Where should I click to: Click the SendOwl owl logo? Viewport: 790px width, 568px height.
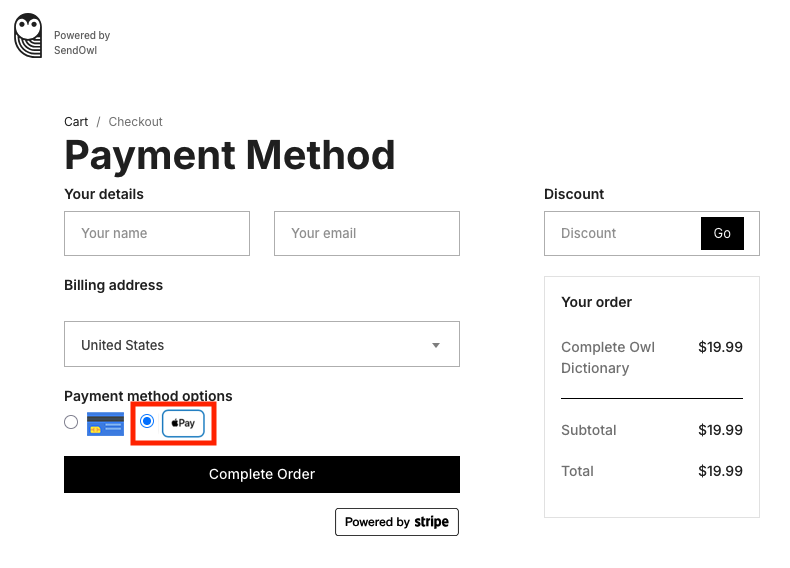[28, 35]
